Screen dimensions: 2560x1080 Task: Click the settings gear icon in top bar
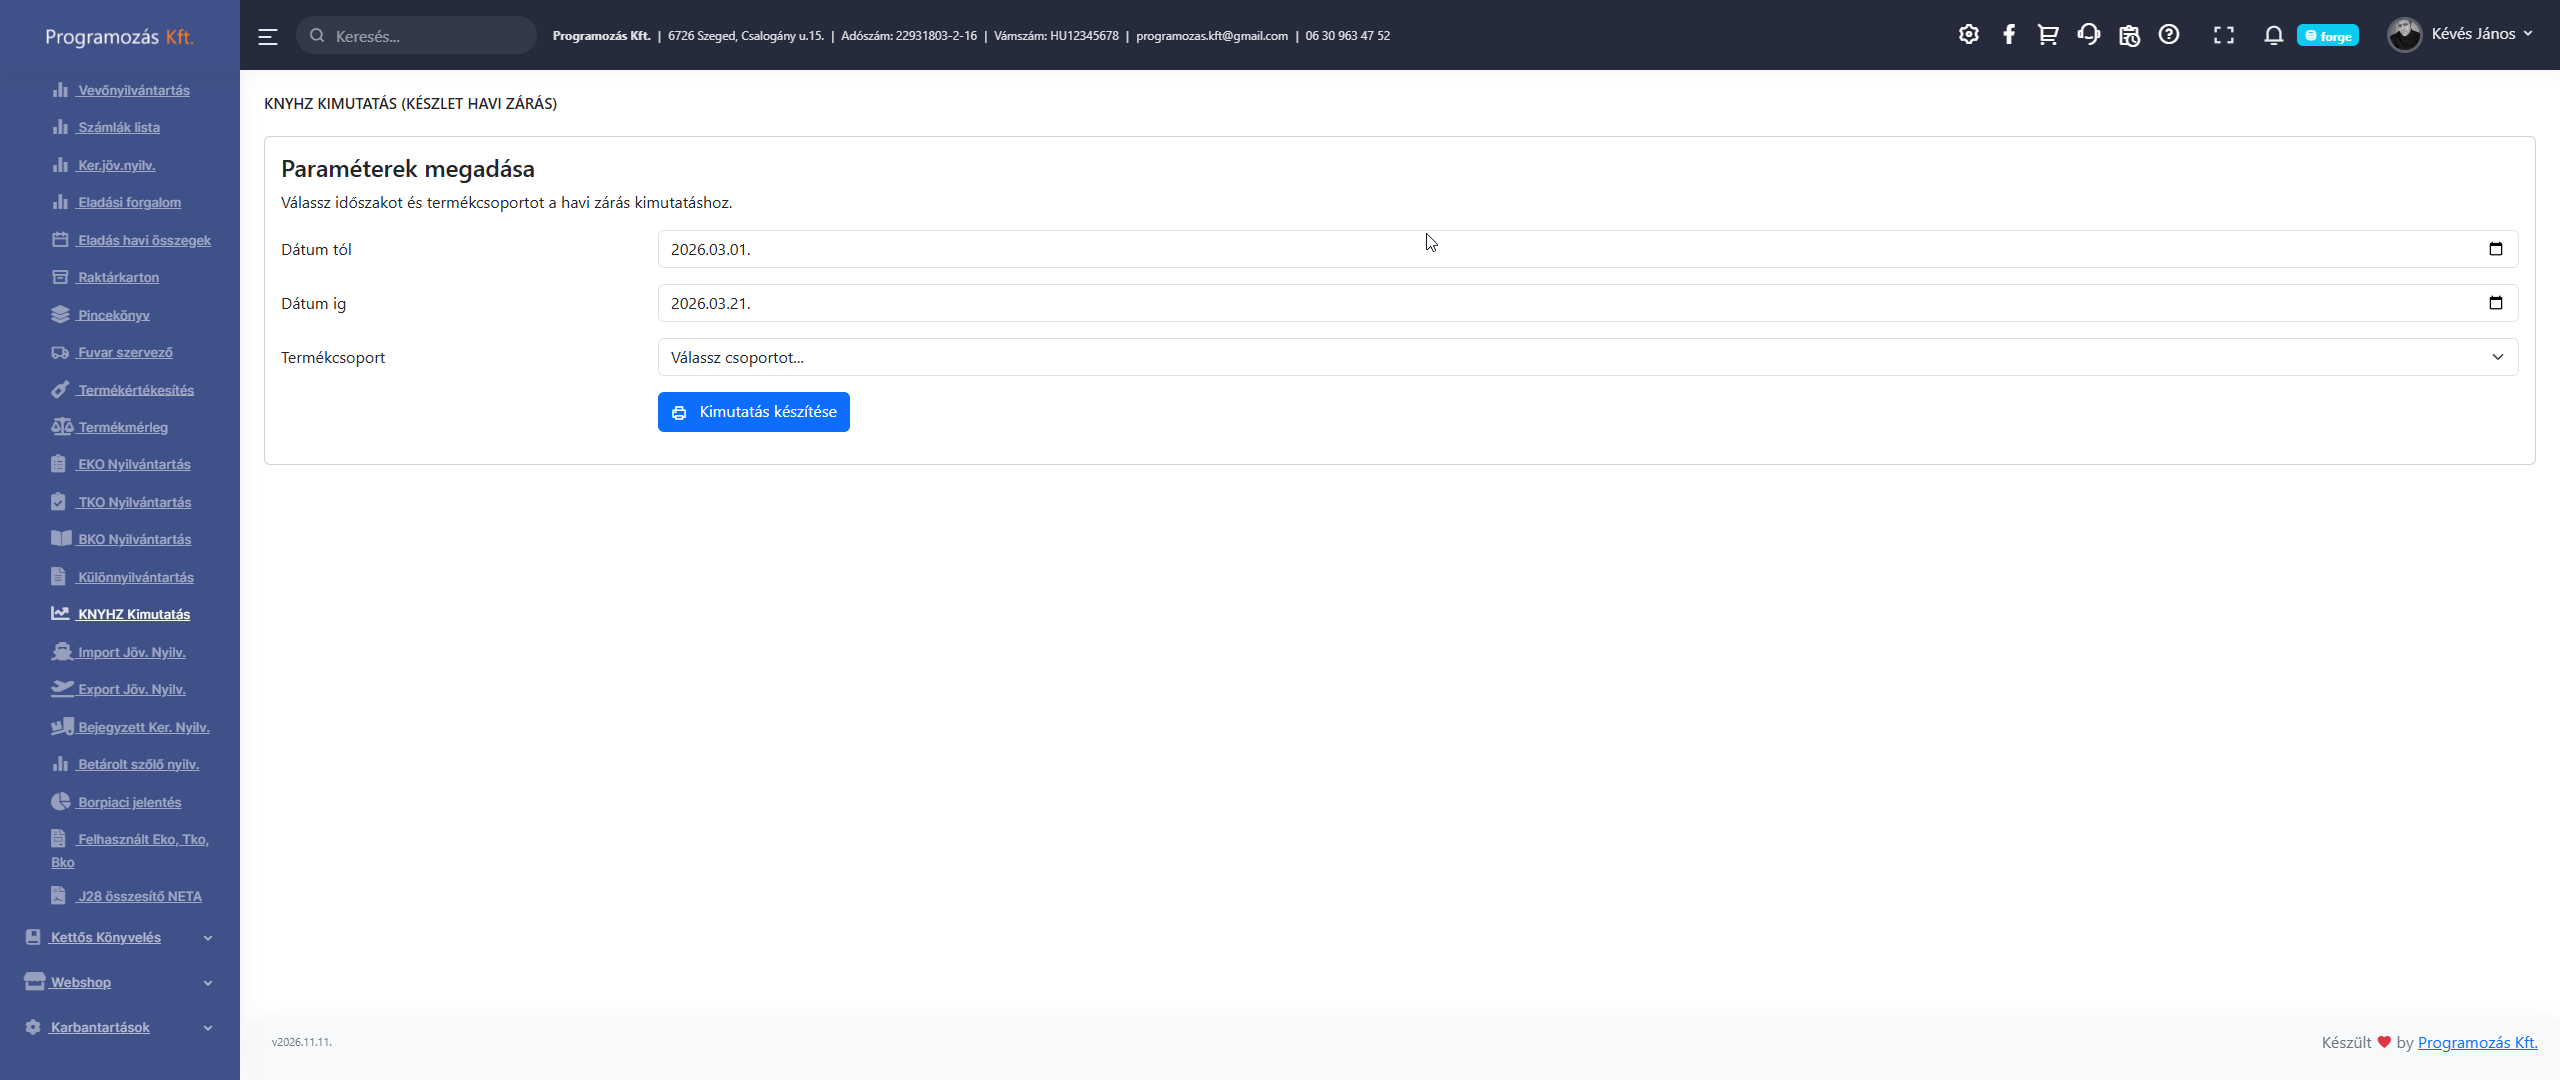[1968, 35]
